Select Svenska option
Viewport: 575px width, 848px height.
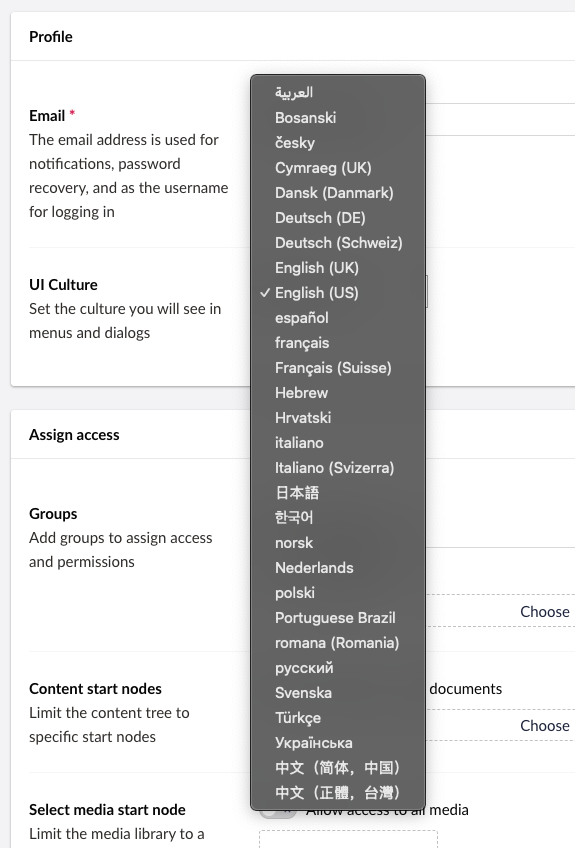338,693
